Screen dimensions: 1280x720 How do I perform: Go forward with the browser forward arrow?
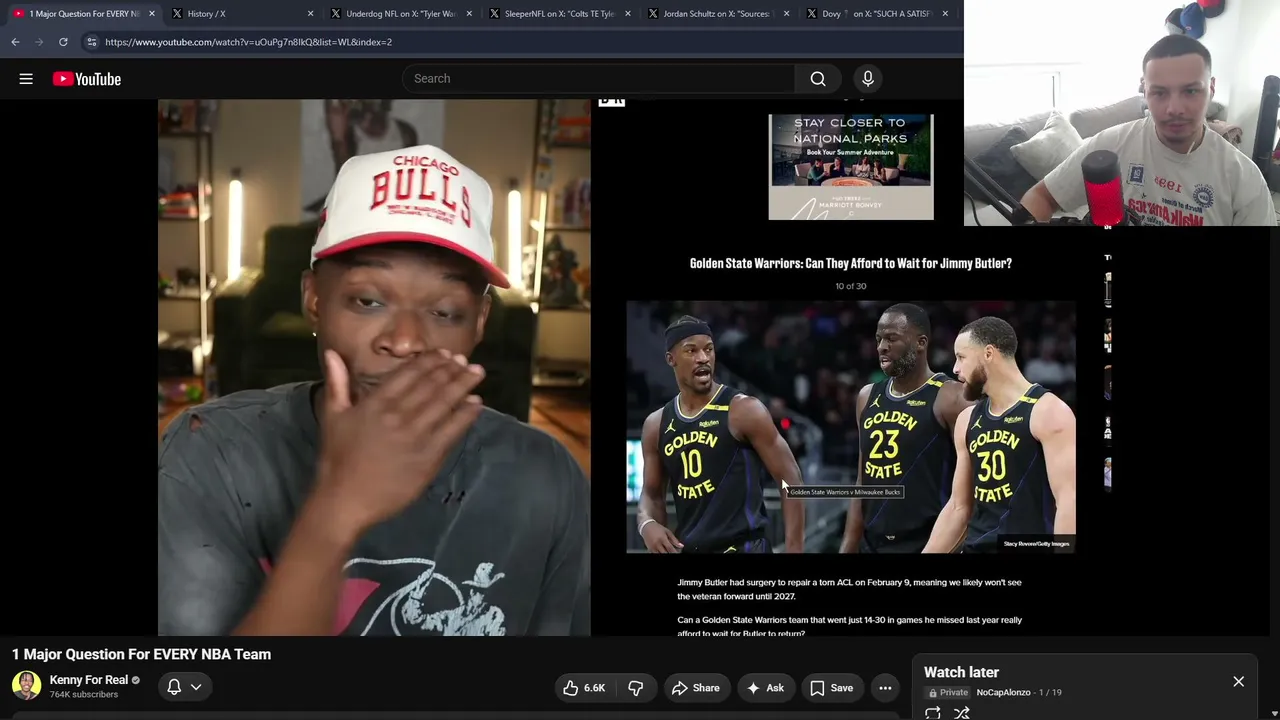coord(39,42)
